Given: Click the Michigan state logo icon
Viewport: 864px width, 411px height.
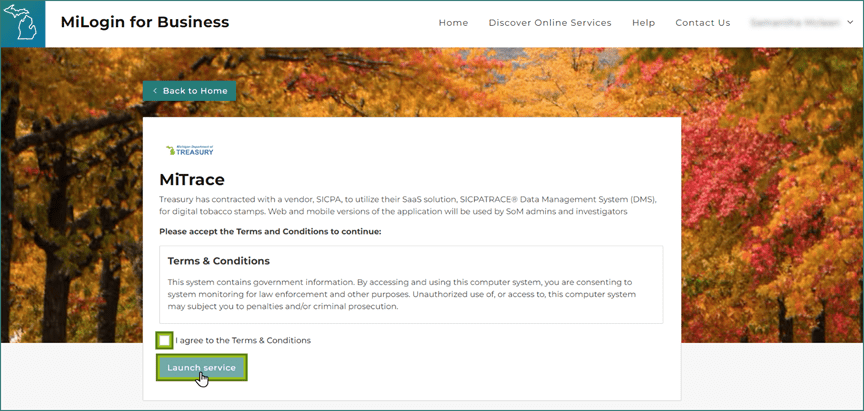Looking at the screenshot, I should [22, 24].
